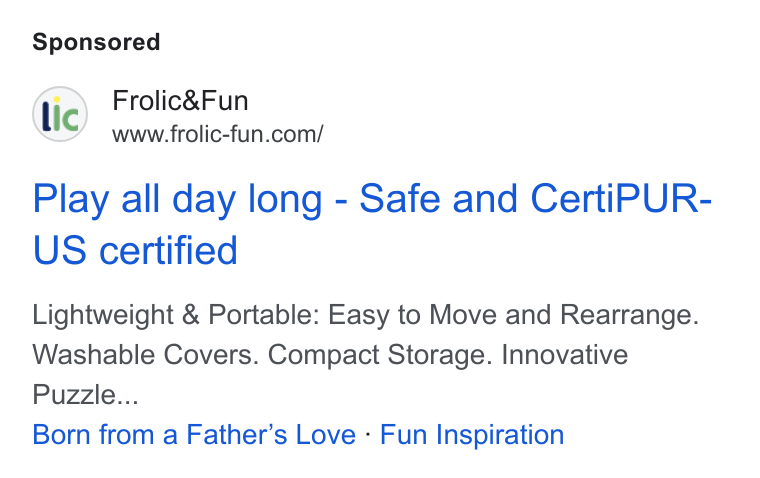Viewport: 760px width, 478px height.
Task: Visit the Fun Inspiration sitelink
Action: (472, 434)
